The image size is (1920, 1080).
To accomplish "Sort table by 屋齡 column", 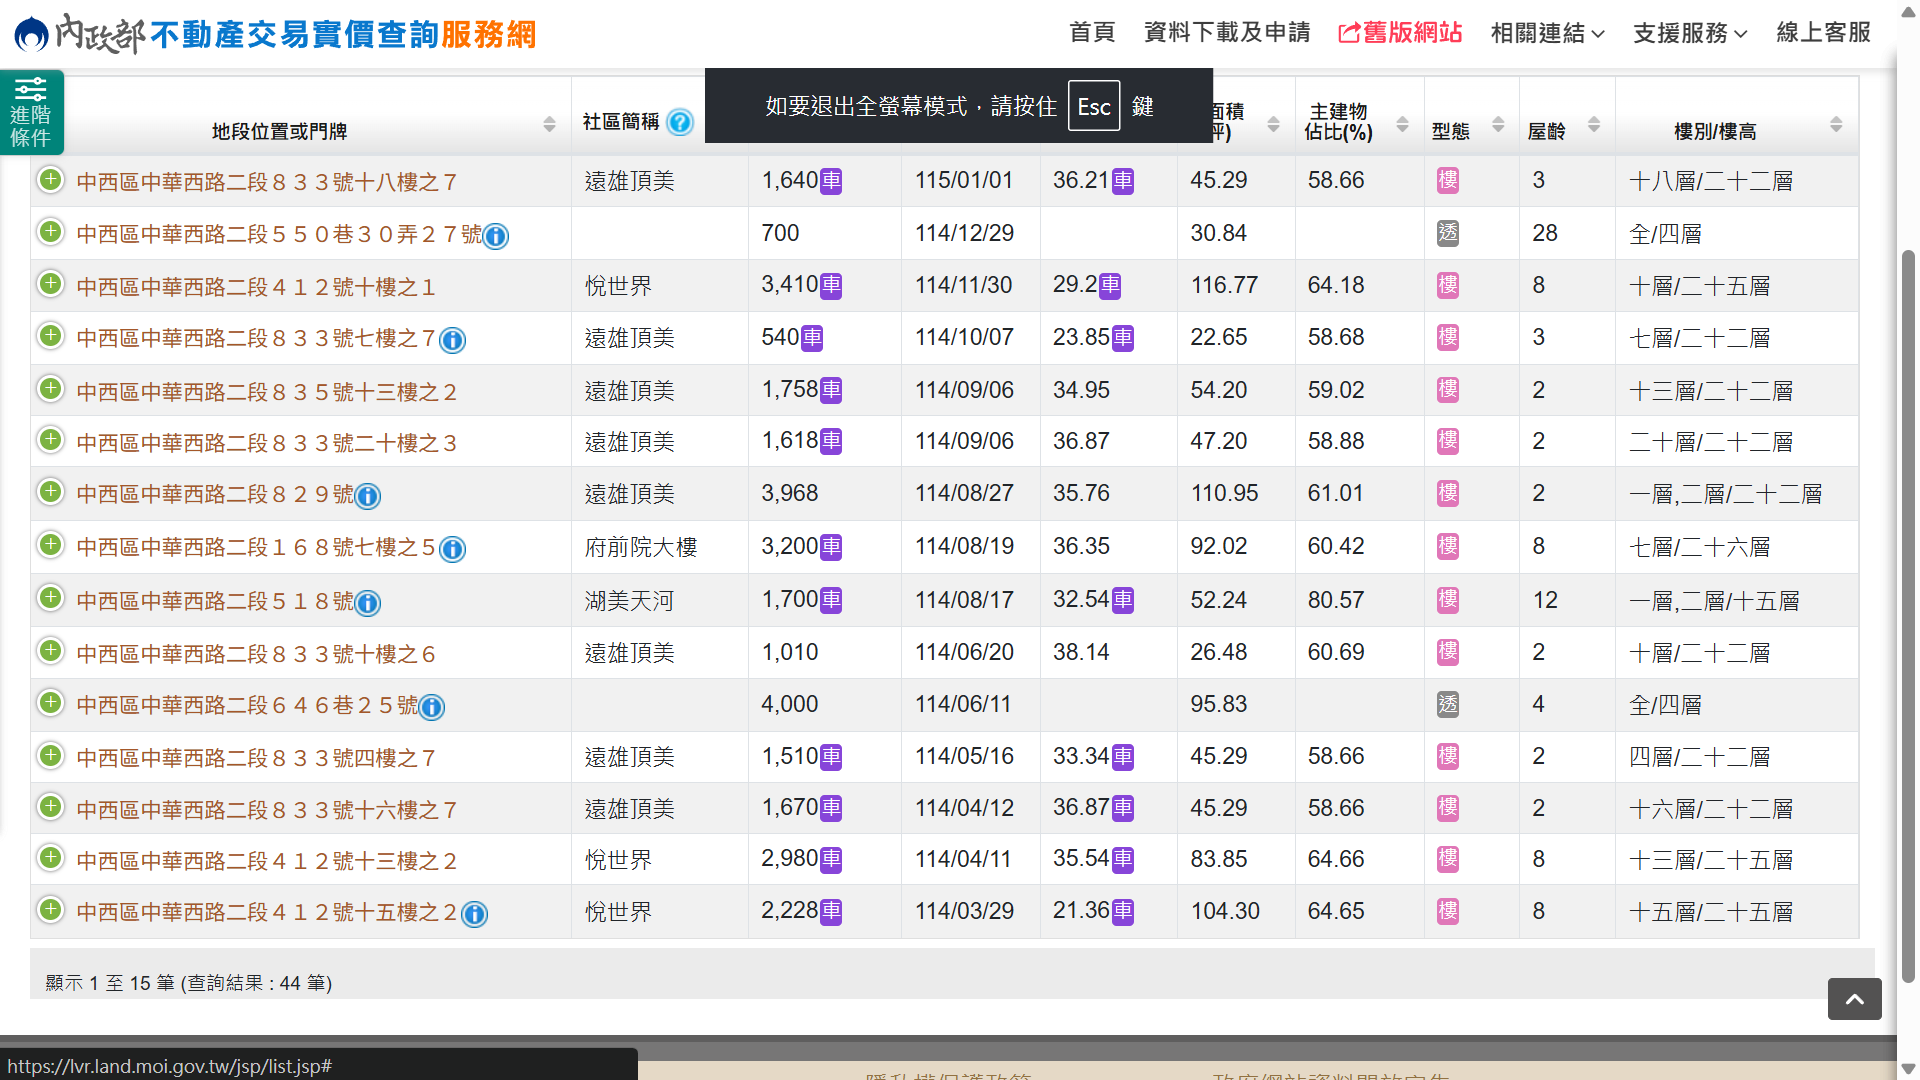I will pos(1594,125).
